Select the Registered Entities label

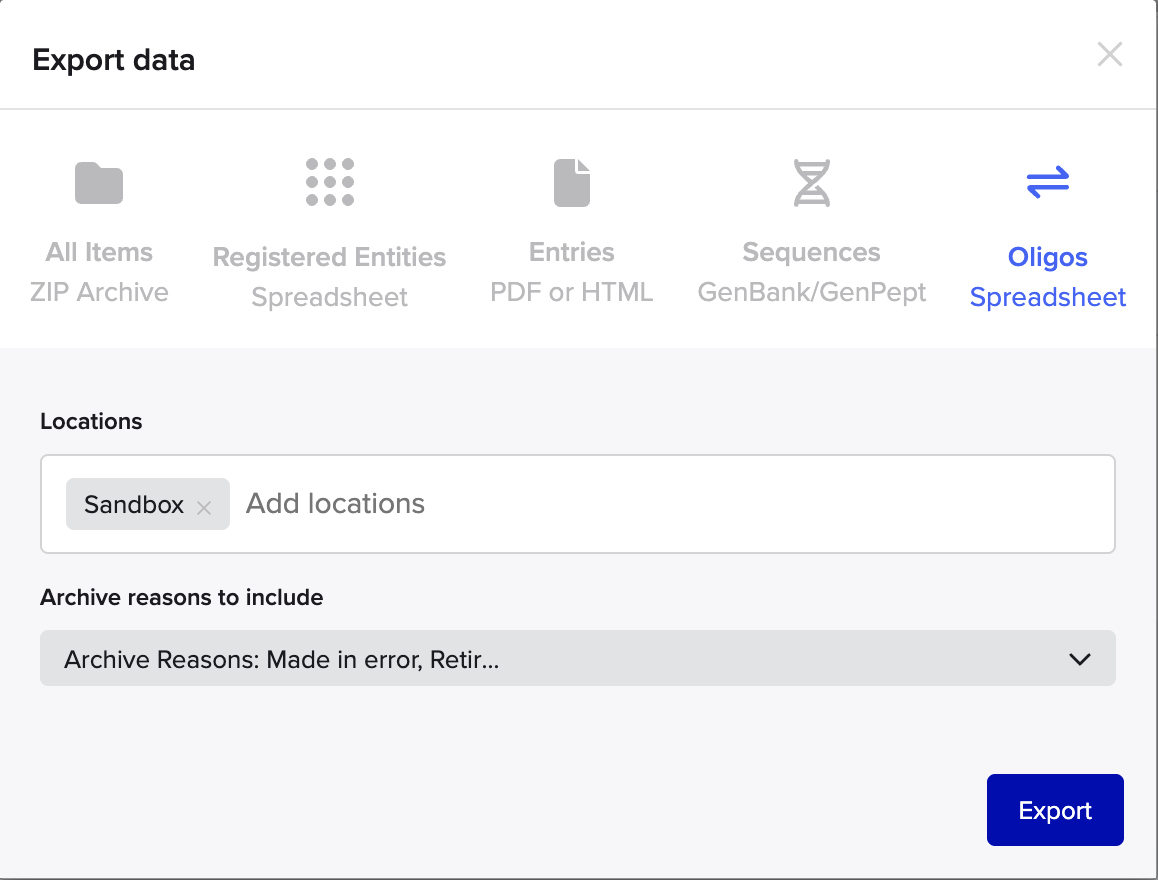pos(329,257)
